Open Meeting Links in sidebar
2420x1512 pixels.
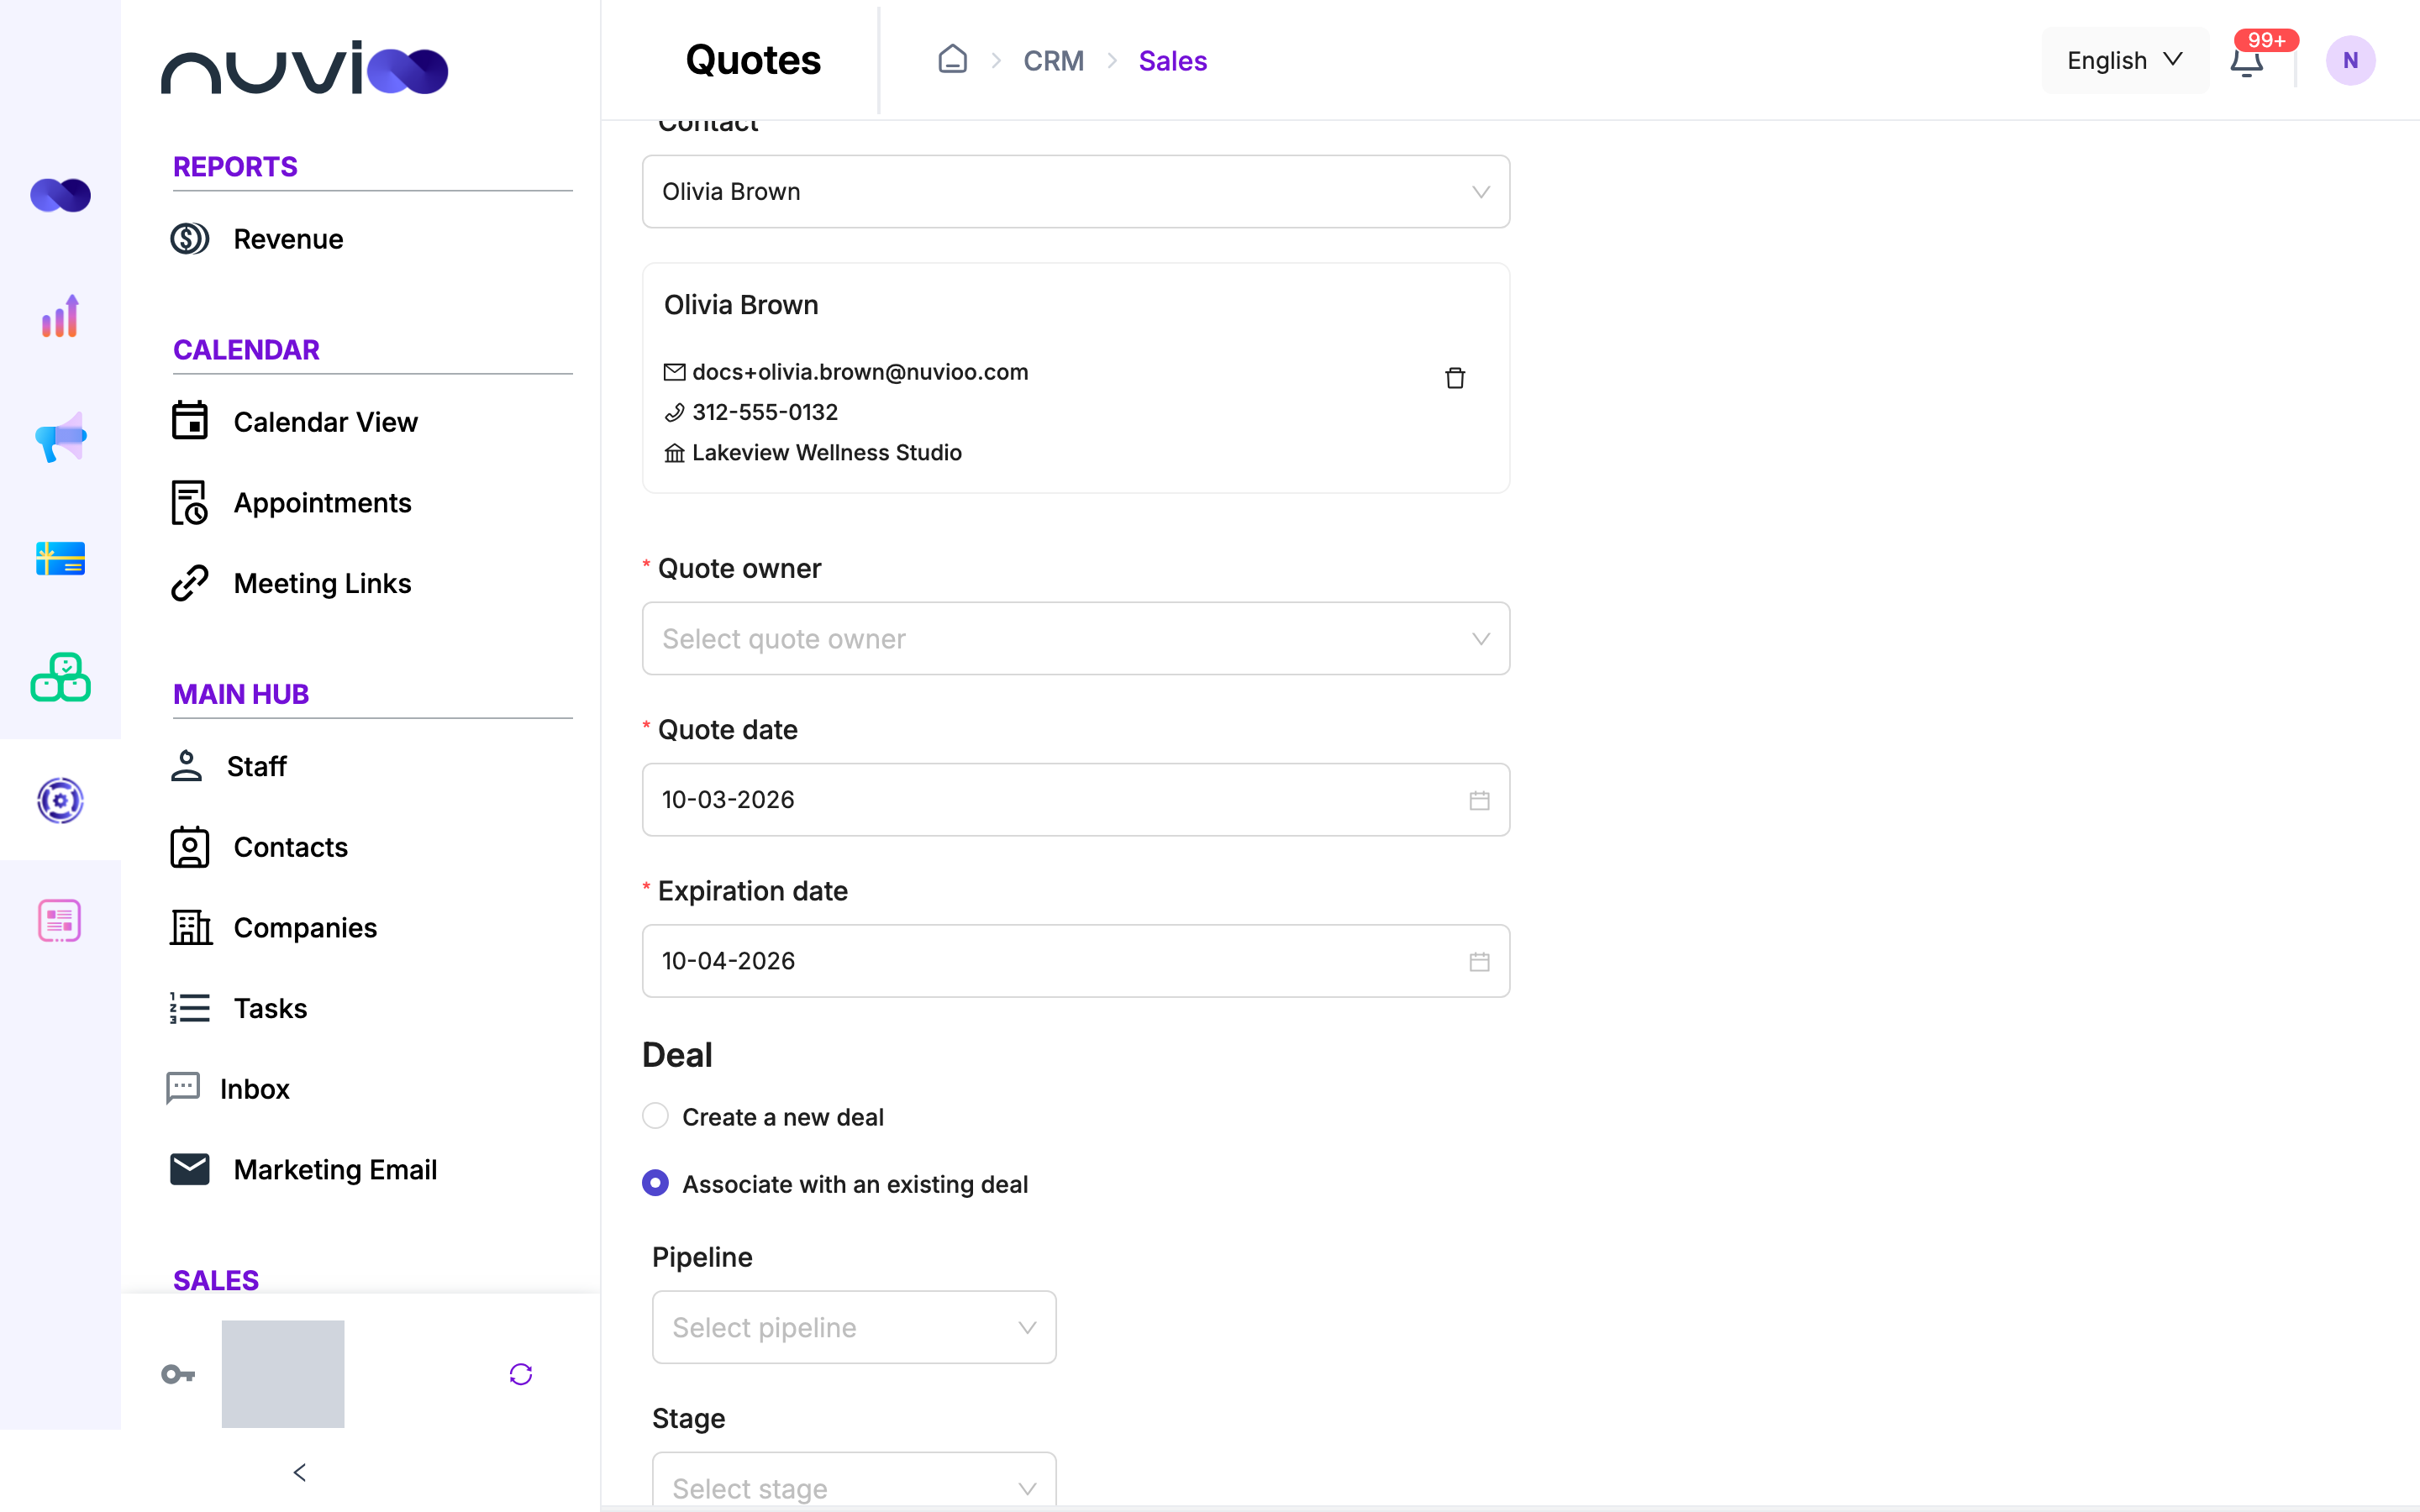tap(291, 583)
